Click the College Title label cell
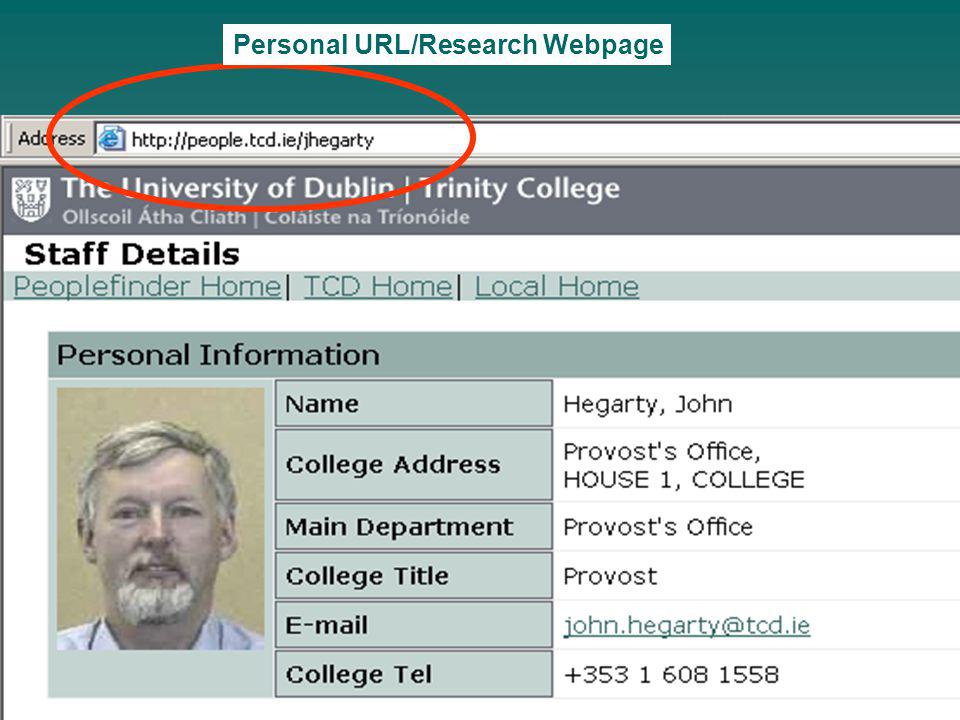Screen dimensions: 960x720 point(414,576)
